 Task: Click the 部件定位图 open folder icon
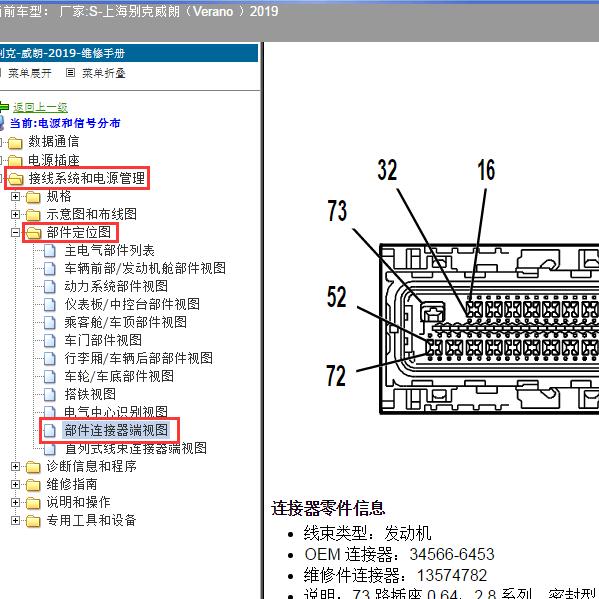tap(33, 233)
